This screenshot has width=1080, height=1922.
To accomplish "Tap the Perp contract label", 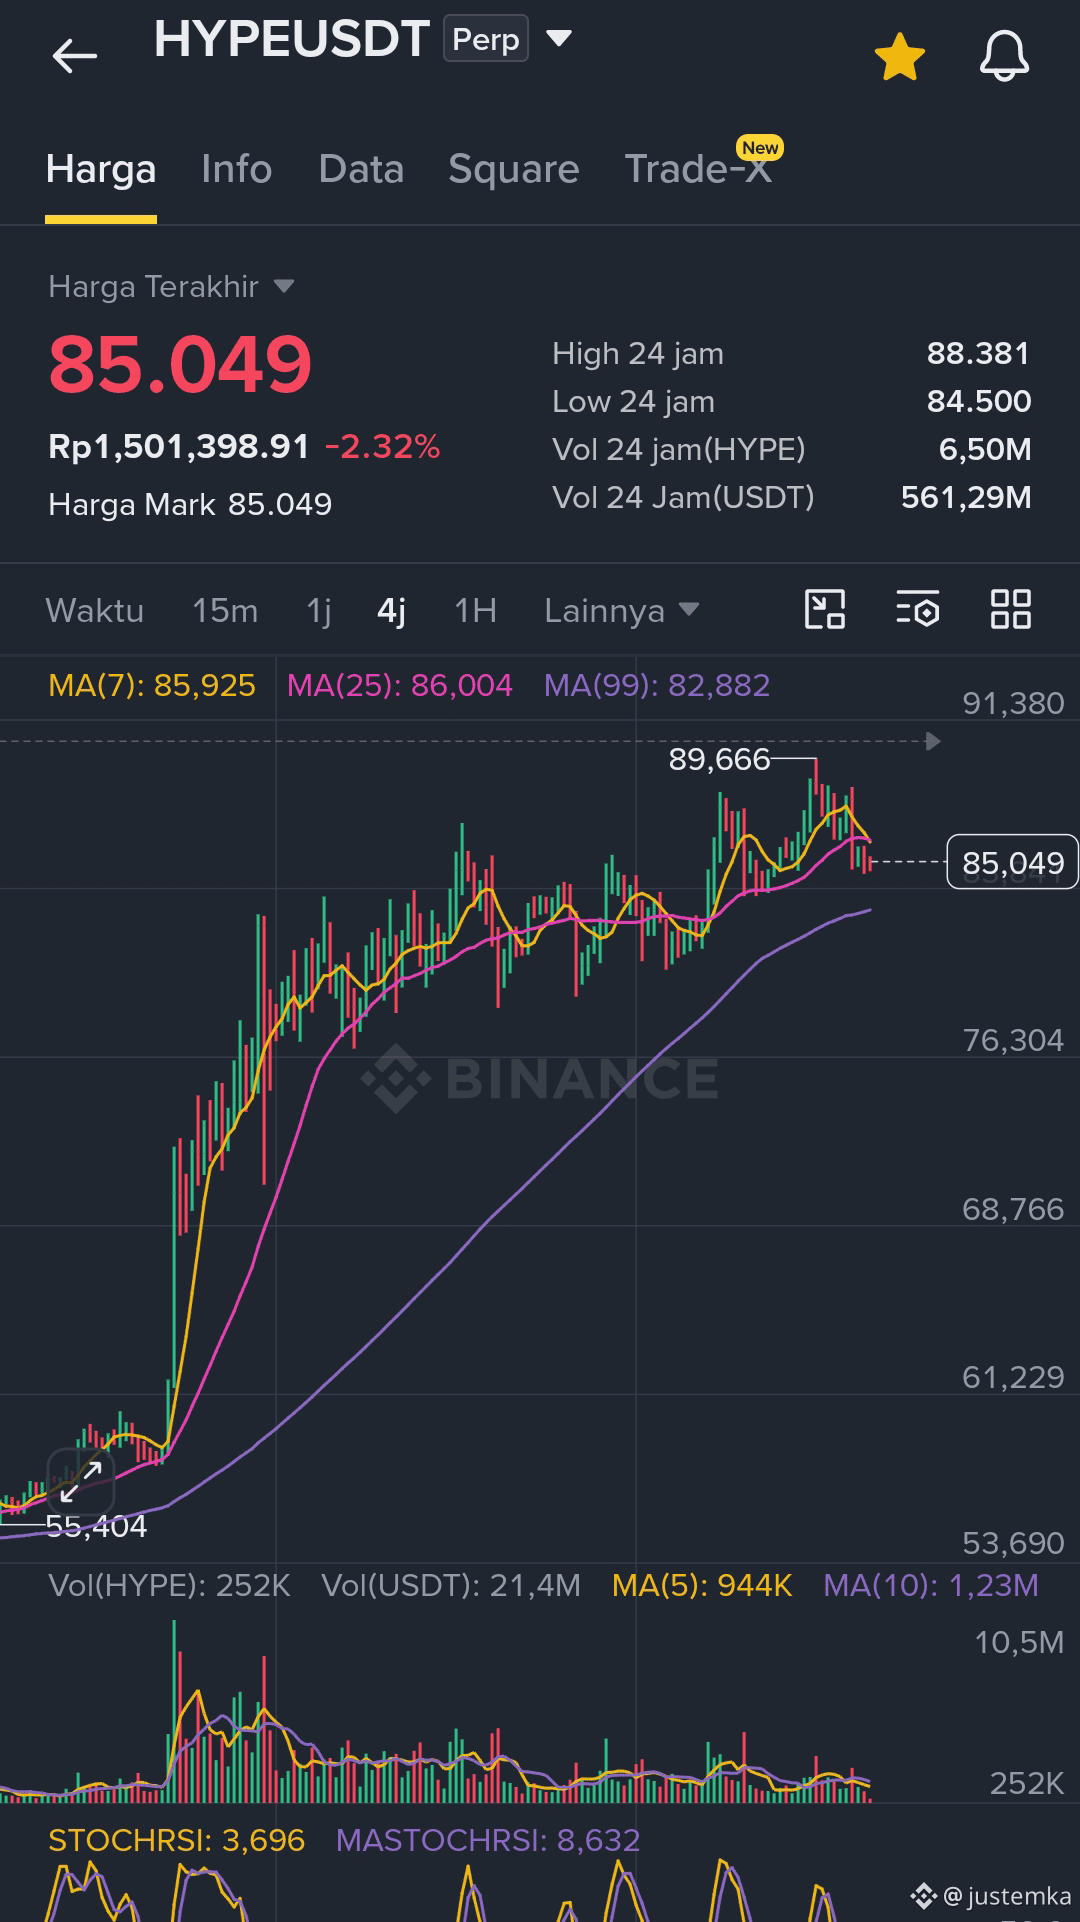I will [486, 39].
